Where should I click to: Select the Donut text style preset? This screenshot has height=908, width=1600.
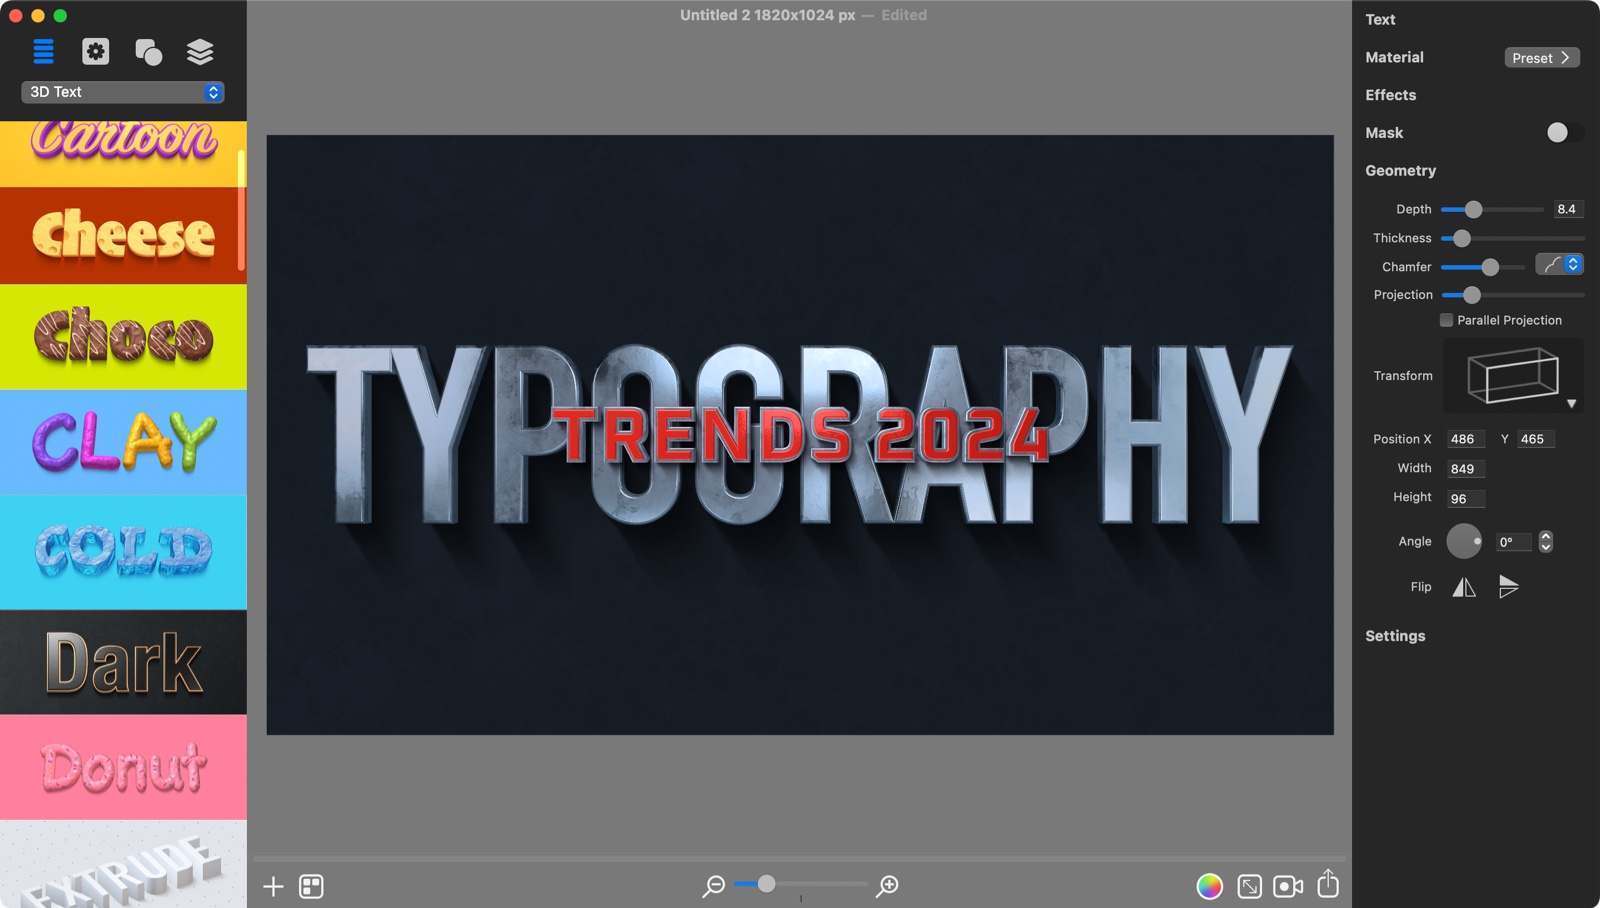coord(123,767)
